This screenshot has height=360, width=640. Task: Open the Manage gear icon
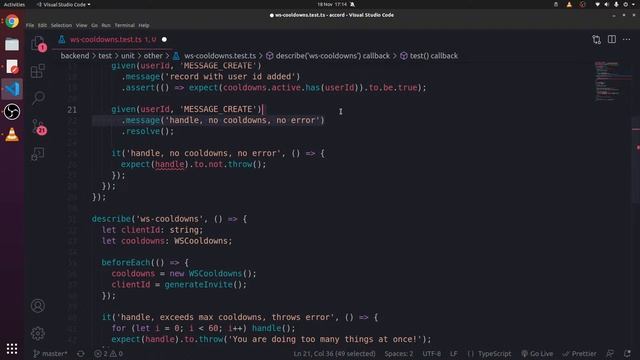pyautogui.click(x=38, y=333)
